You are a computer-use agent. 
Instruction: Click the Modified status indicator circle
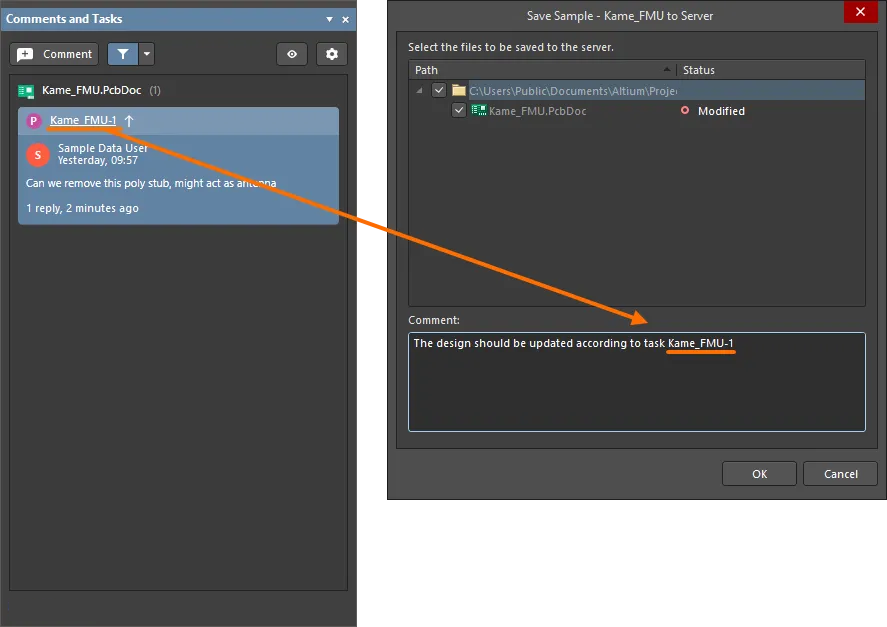(x=684, y=110)
